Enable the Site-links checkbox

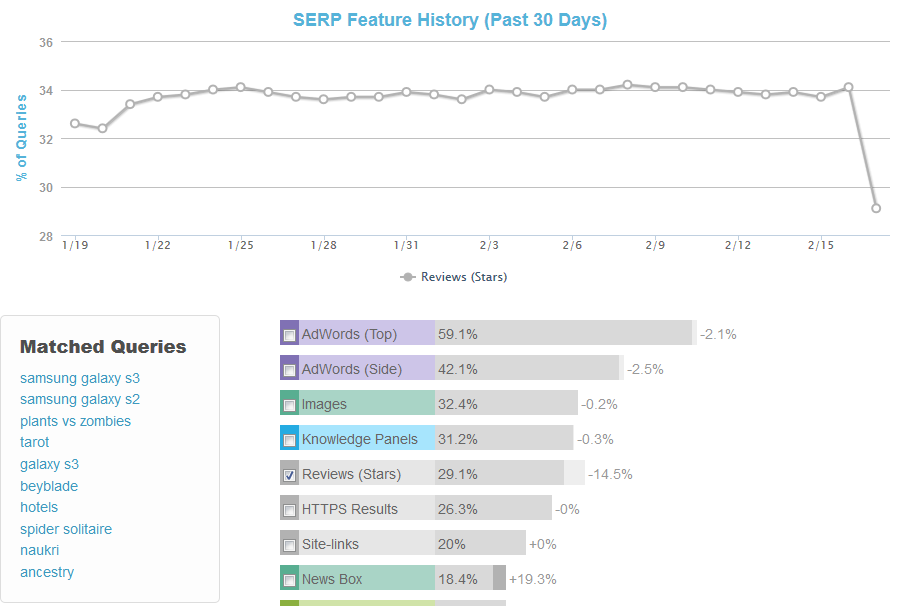(289, 543)
